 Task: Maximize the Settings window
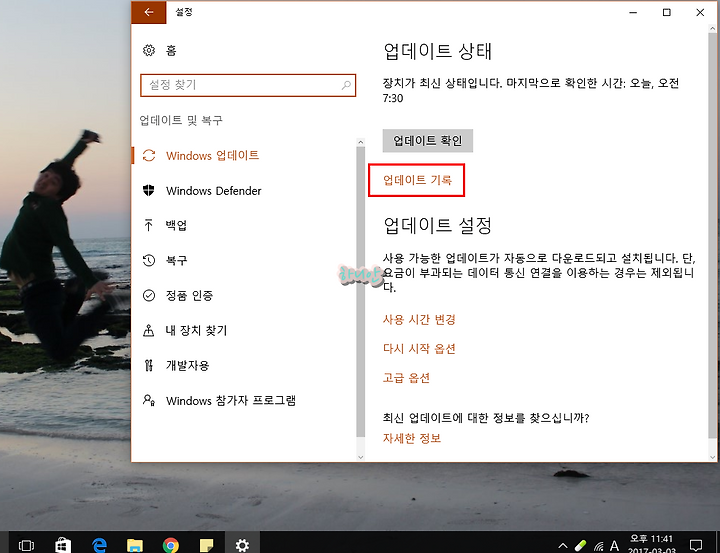pos(667,12)
